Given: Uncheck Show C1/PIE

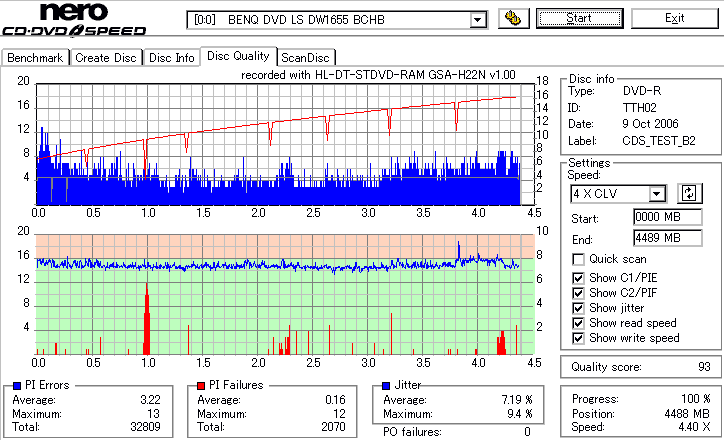Looking at the screenshot, I should [578, 278].
